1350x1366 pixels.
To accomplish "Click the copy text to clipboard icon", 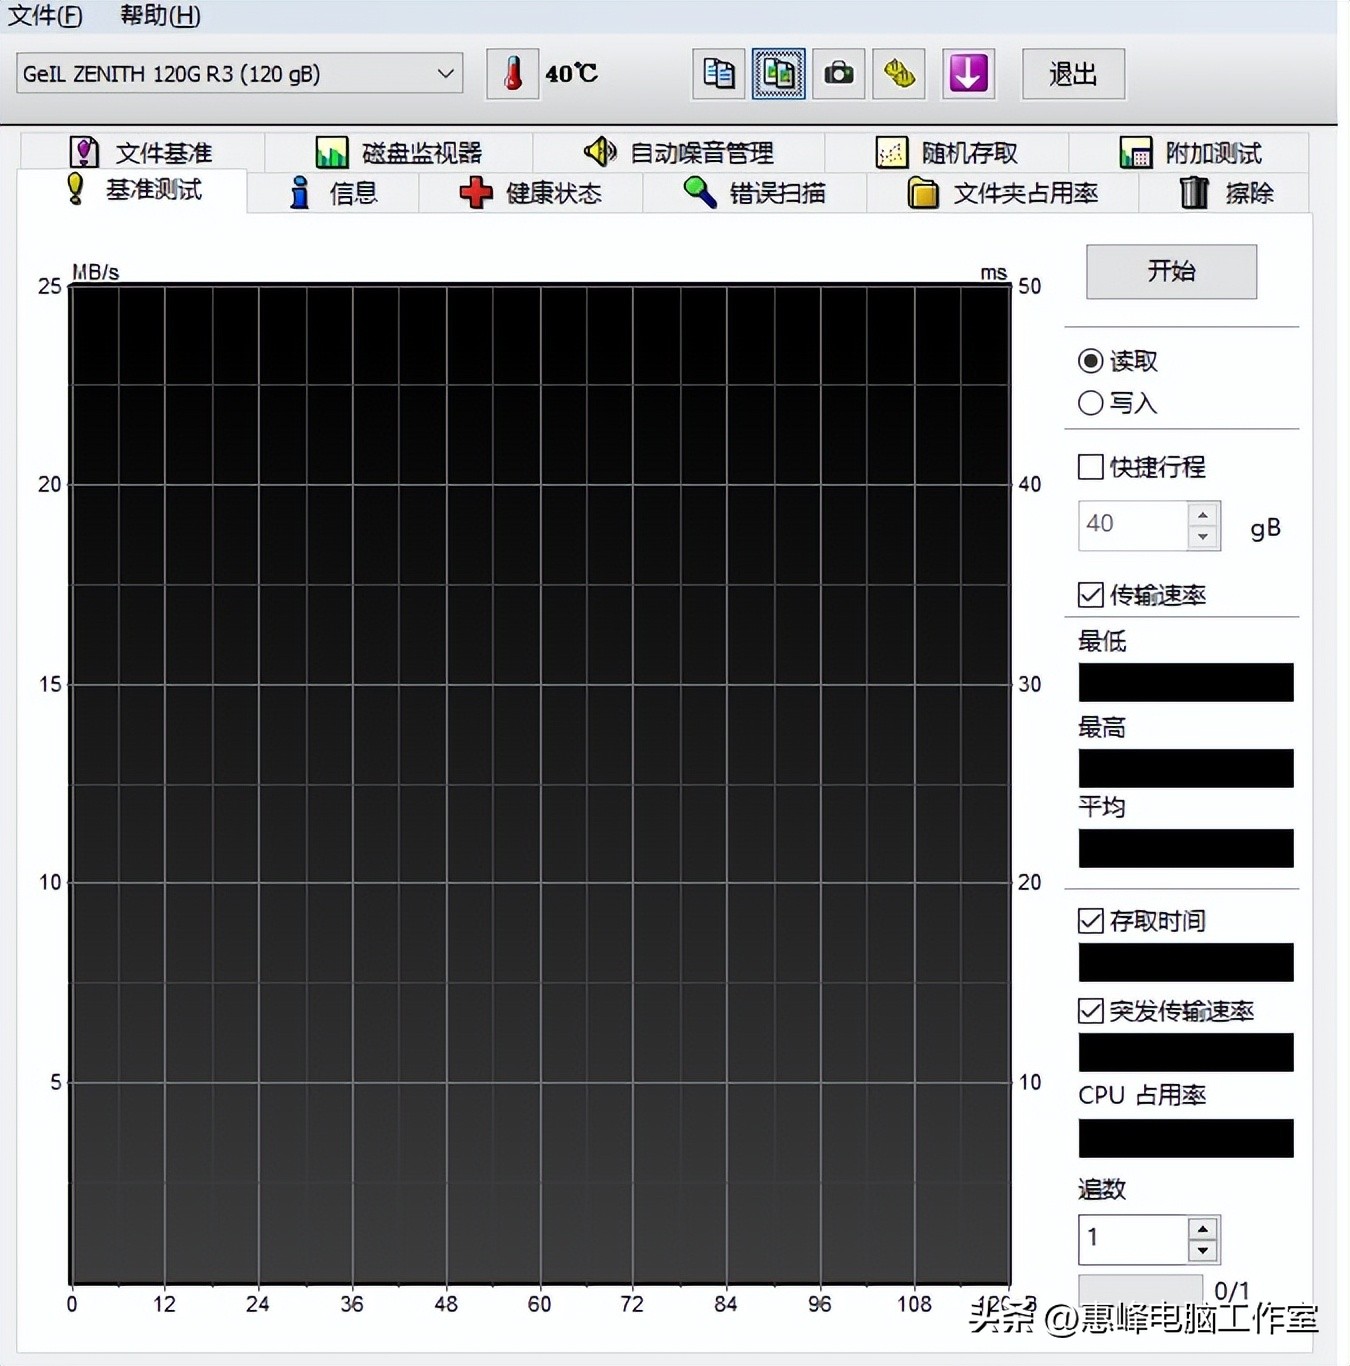I will click(x=718, y=73).
